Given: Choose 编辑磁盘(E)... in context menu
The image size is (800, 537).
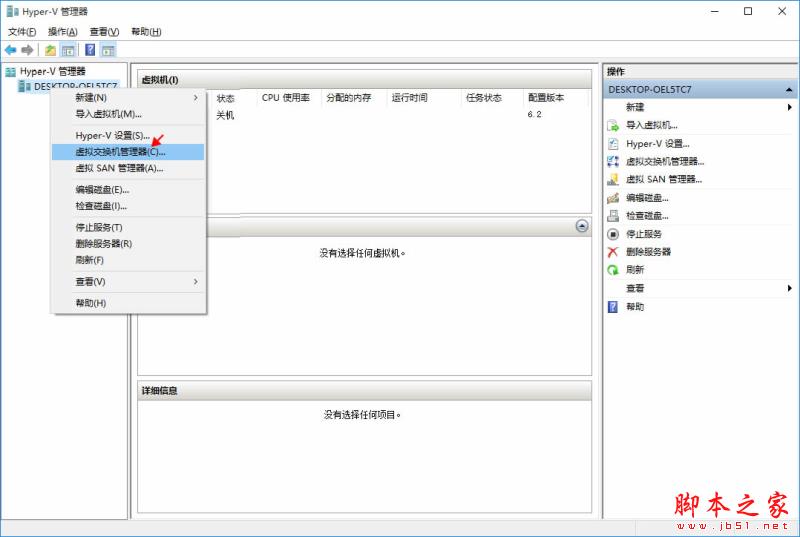Looking at the screenshot, I should [x=128, y=190].
